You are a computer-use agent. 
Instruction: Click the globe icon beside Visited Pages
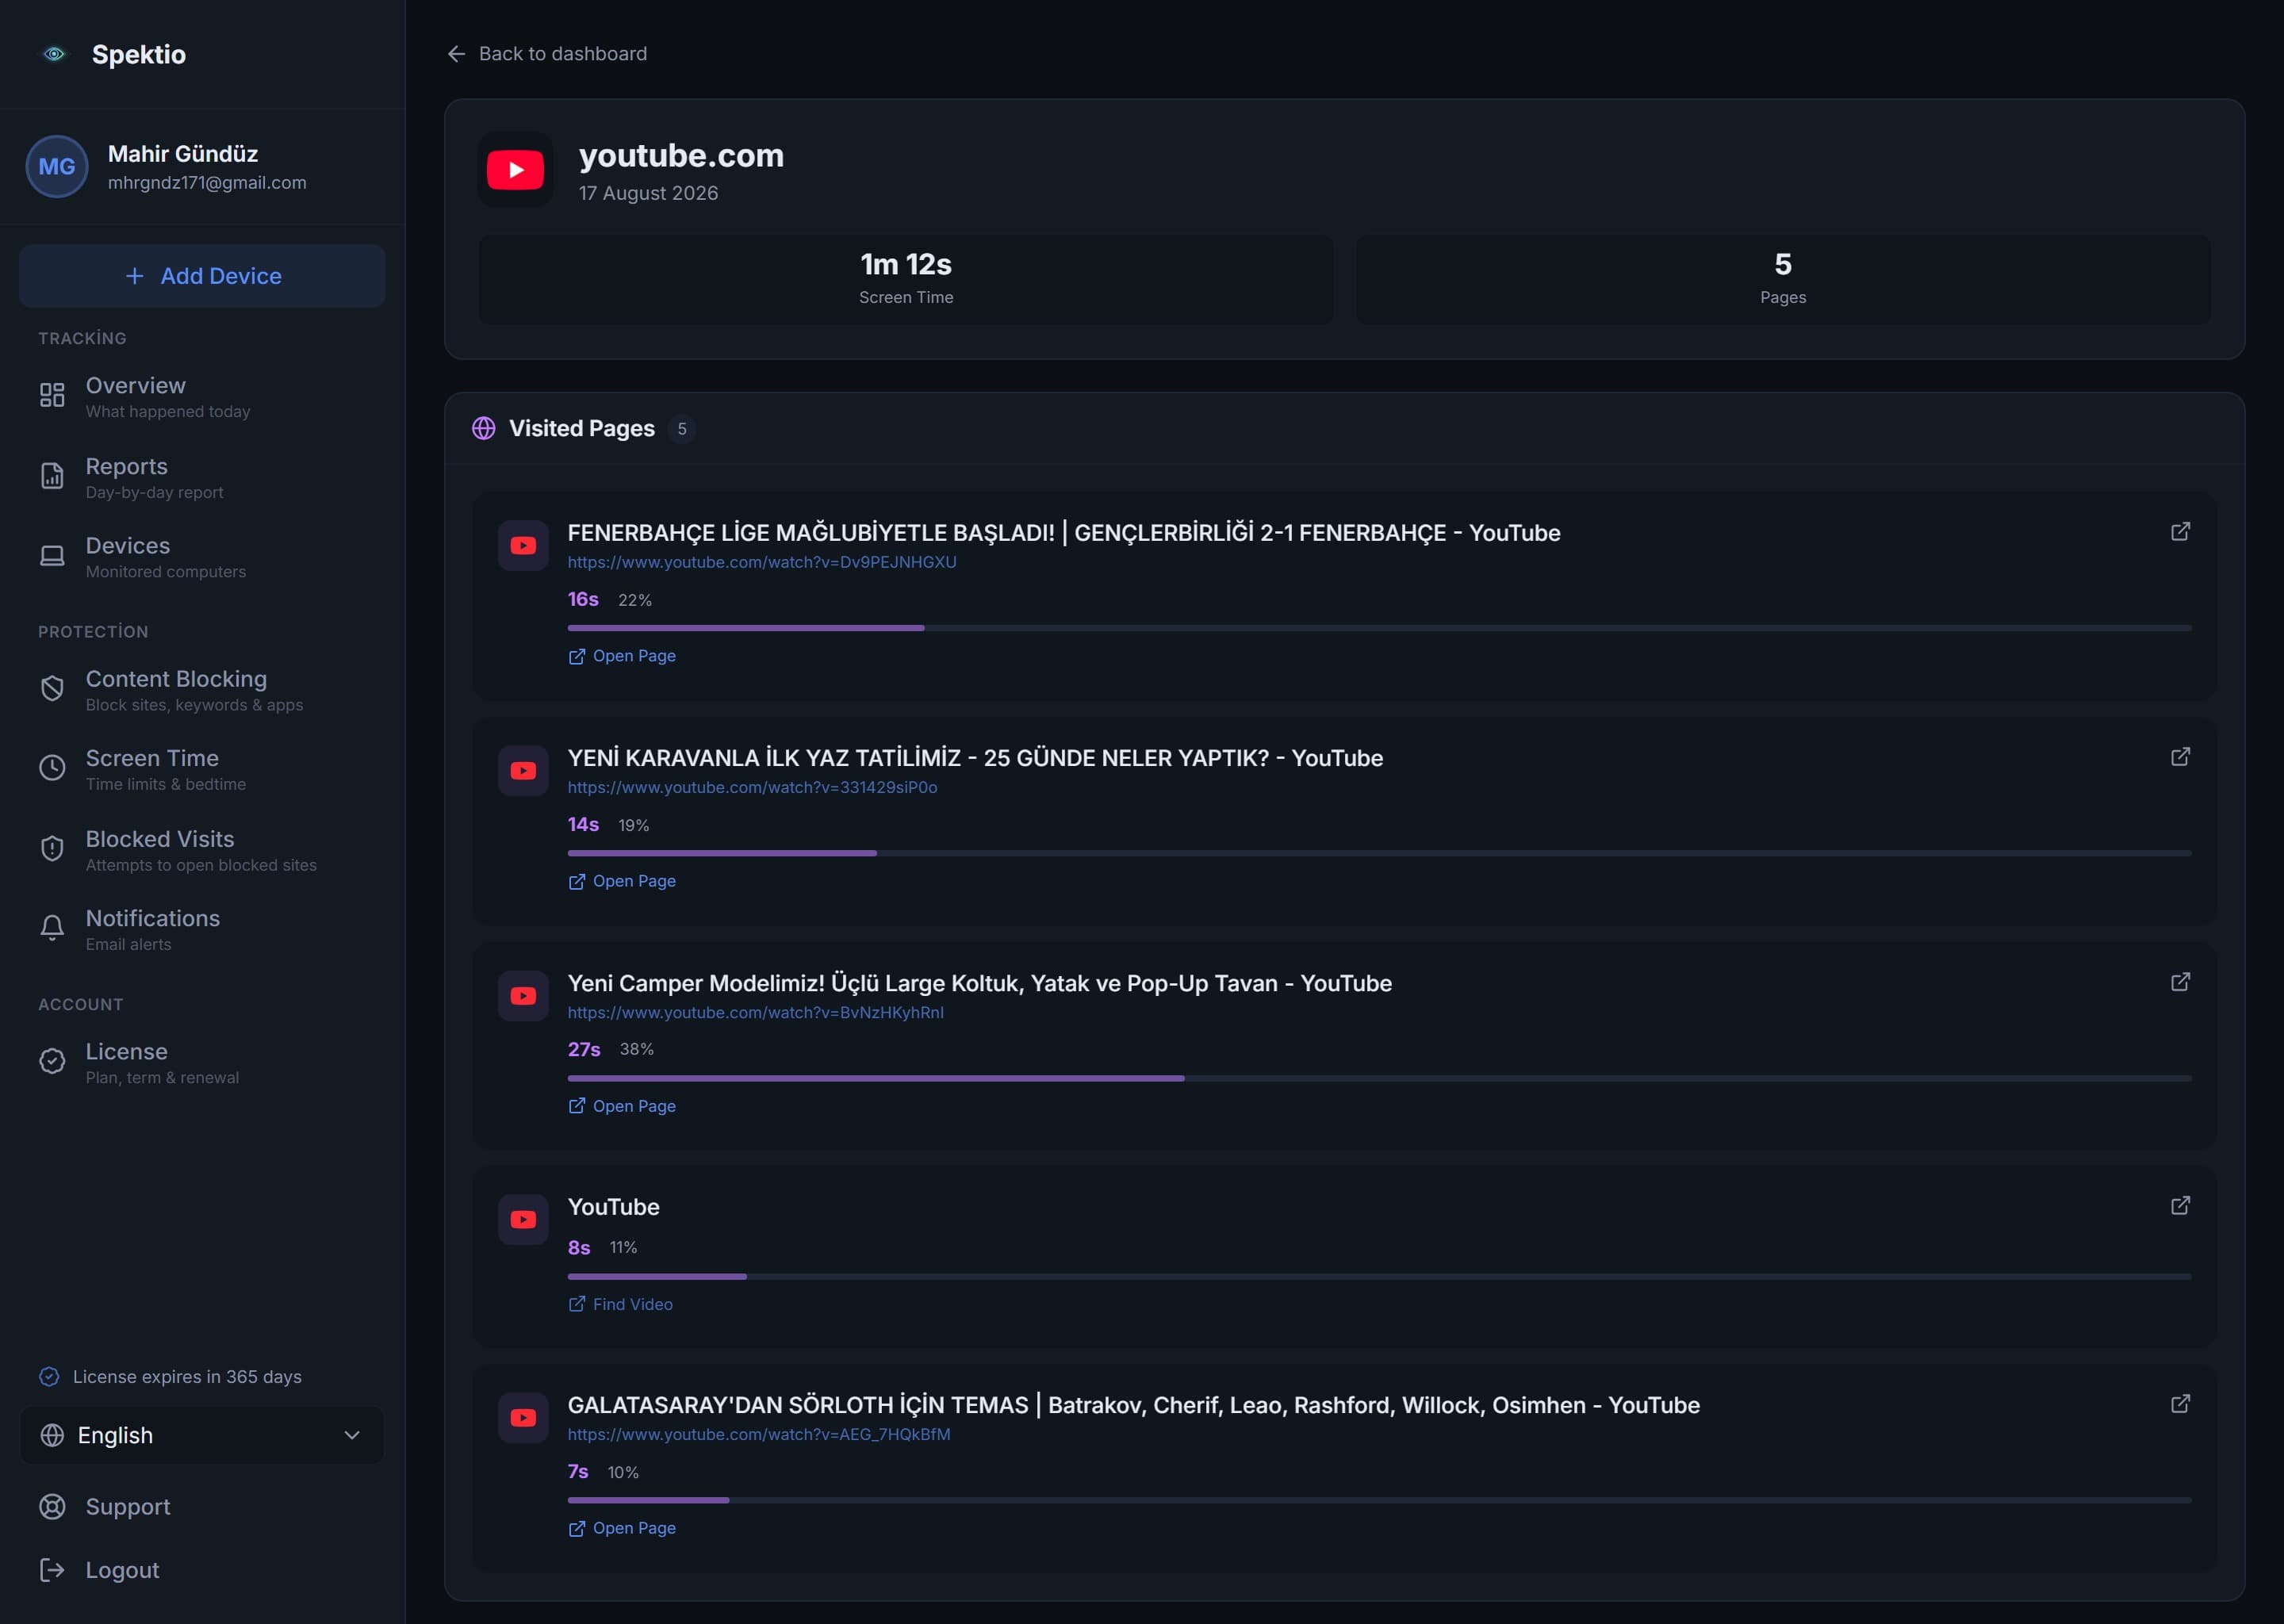[484, 429]
